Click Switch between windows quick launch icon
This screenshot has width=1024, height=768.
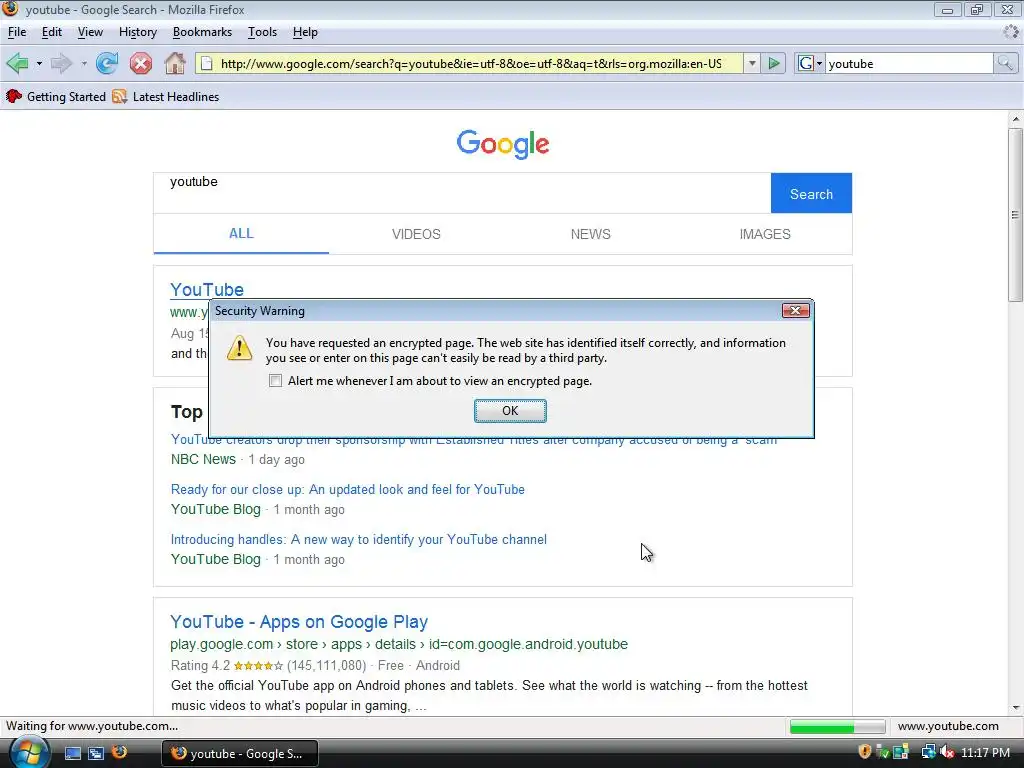[x=96, y=753]
